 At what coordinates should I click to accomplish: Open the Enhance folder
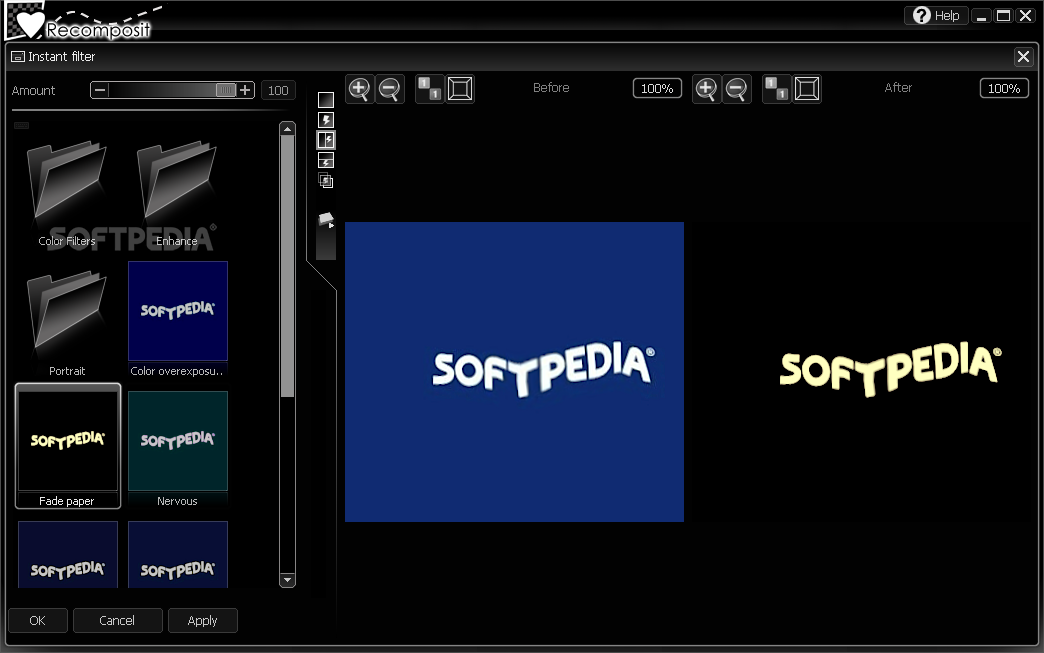176,192
